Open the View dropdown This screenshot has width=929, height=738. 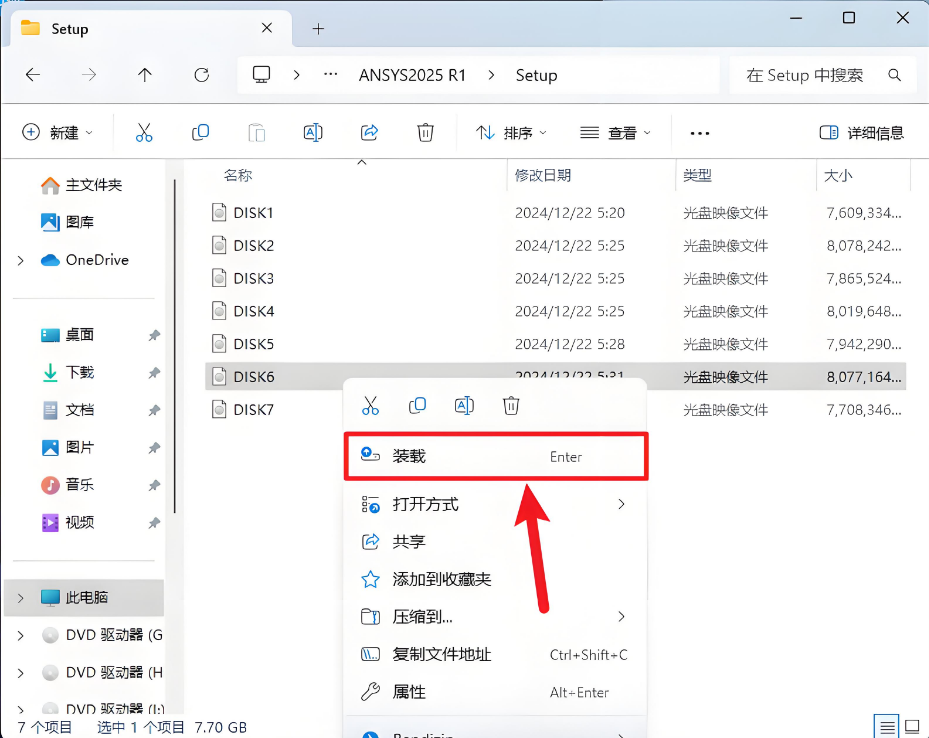click(615, 133)
